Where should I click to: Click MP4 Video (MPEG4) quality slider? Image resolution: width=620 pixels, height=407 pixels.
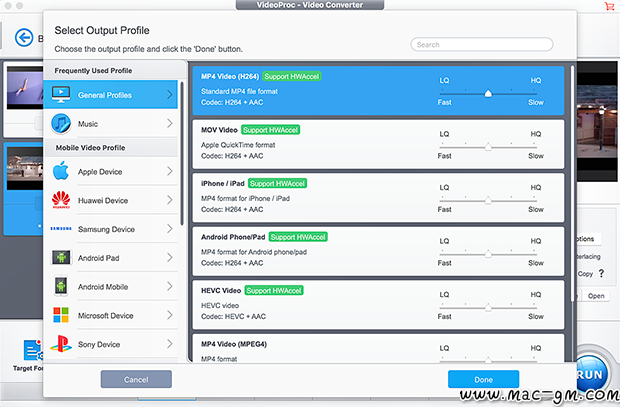pyautogui.click(x=488, y=360)
